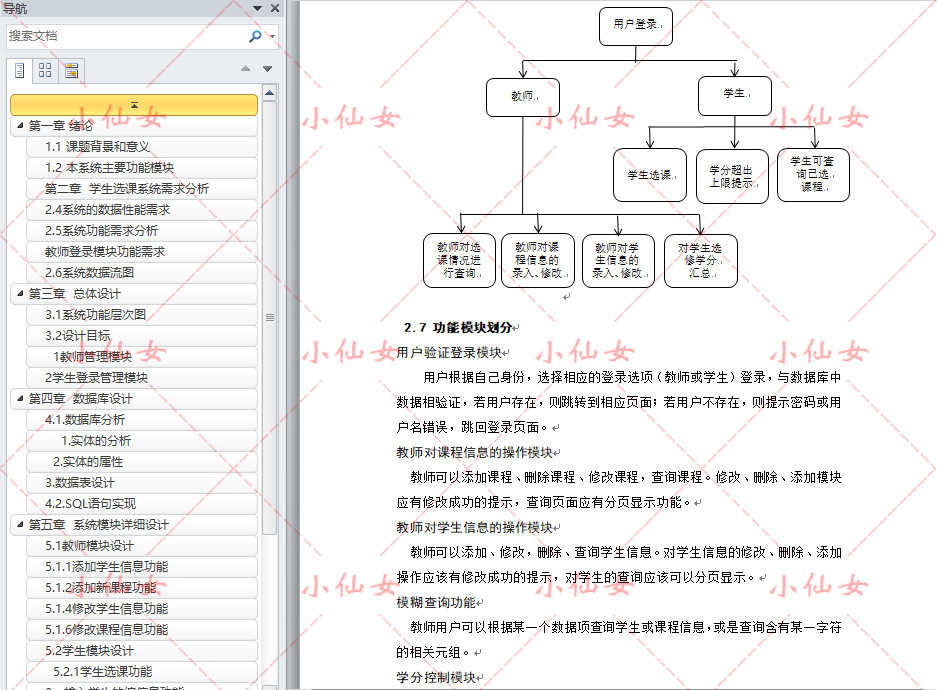Select heading 2.实体的属性
This screenshot has width=937, height=690.
click(x=142, y=462)
